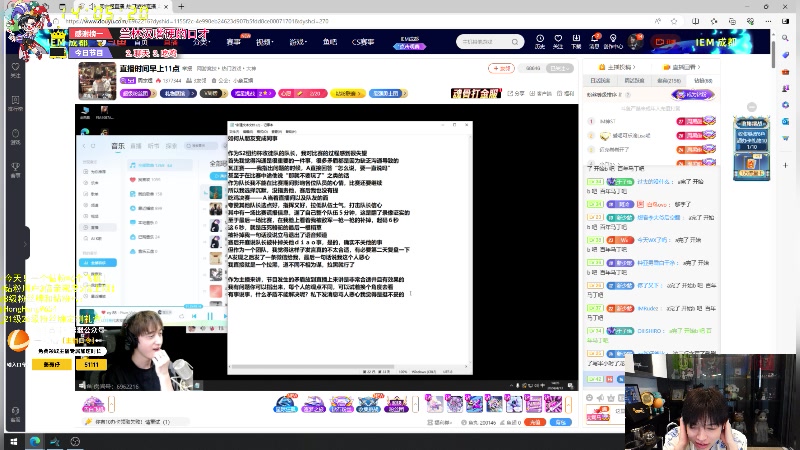Open browser sidebar toolbox icon
The height and width of the screenshot is (450, 800).
point(785,71)
